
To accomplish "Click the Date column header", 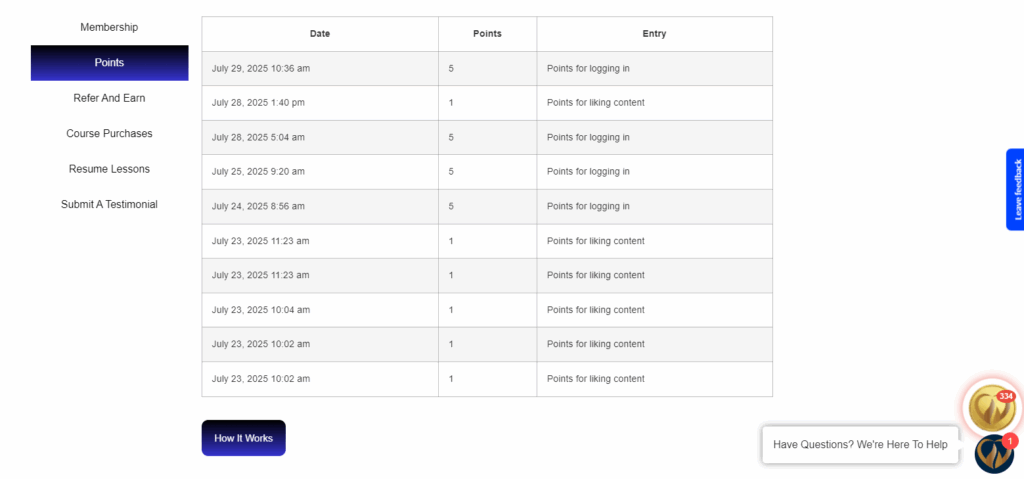I will tap(320, 34).
